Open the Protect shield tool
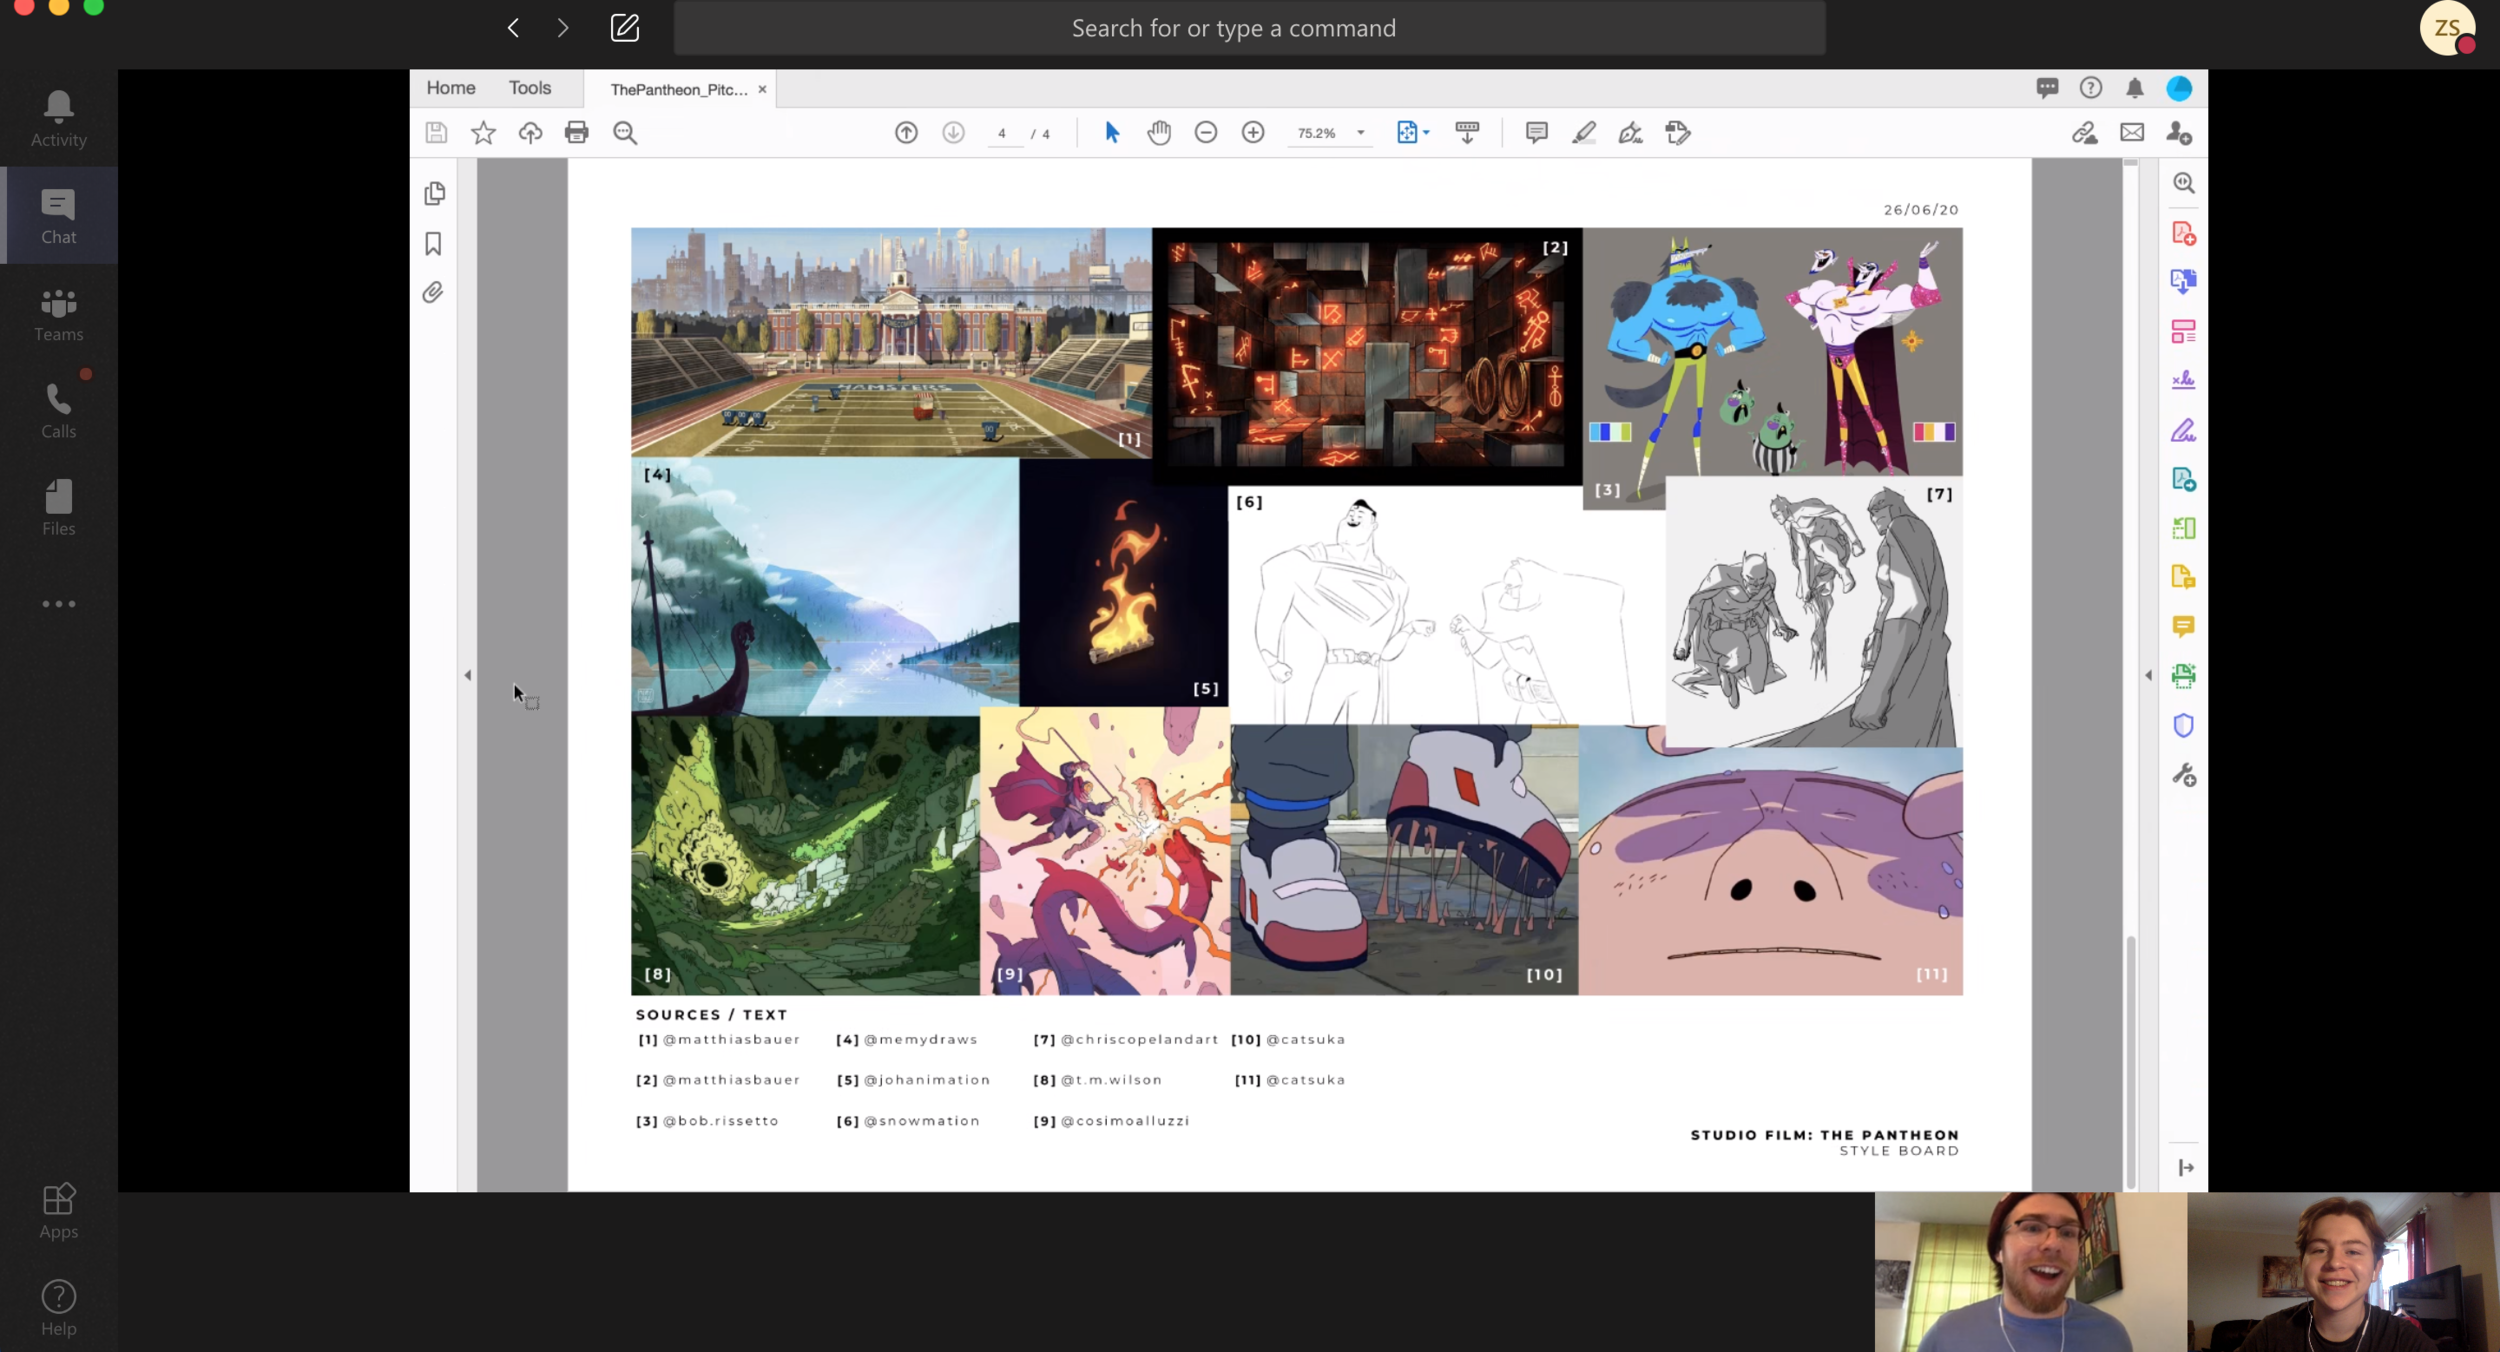This screenshot has width=2500, height=1352. pos(2184,725)
